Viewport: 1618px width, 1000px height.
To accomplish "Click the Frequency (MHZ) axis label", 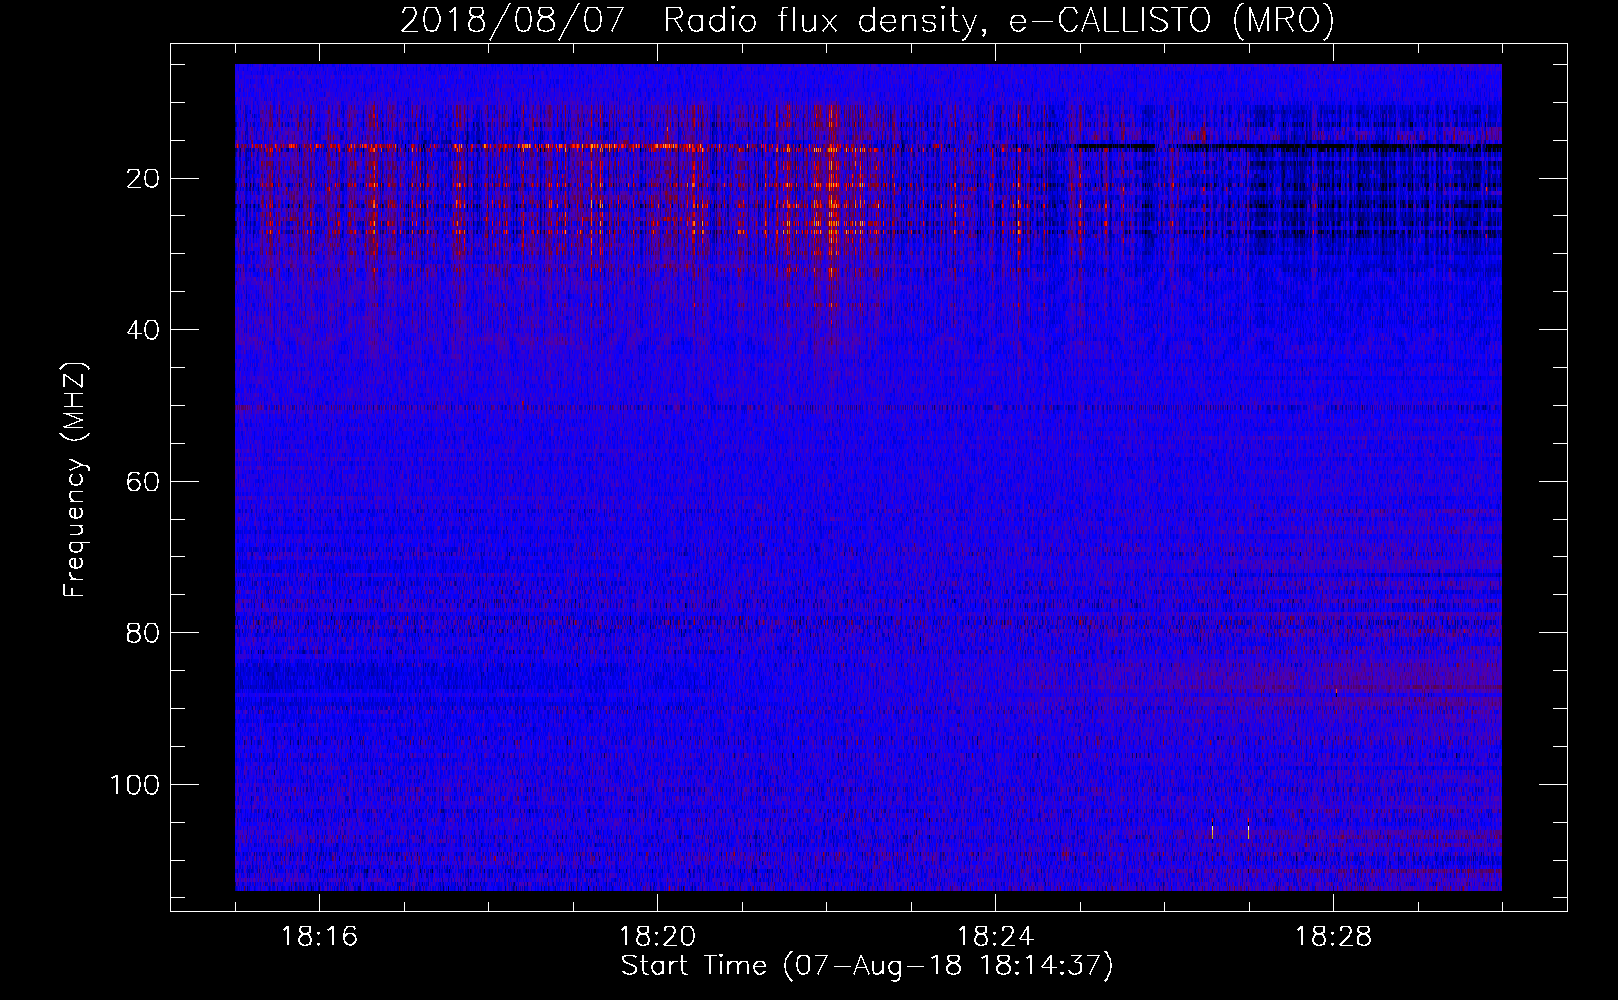I will click(x=75, y=479).
